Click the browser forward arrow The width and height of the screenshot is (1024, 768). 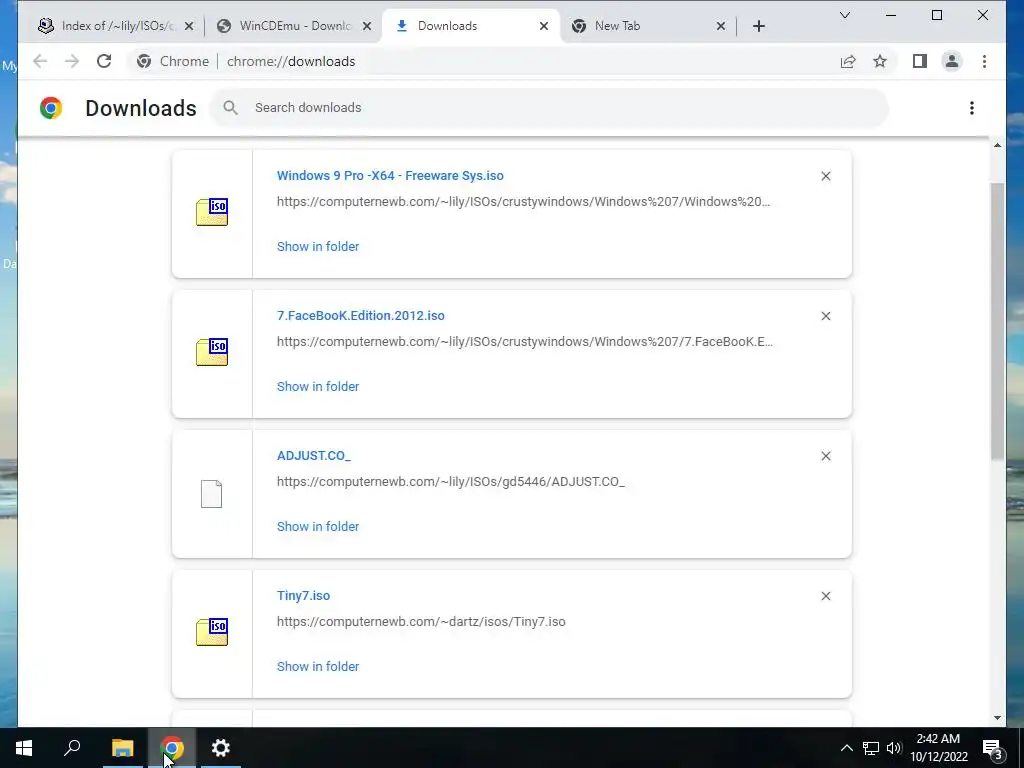72,61
